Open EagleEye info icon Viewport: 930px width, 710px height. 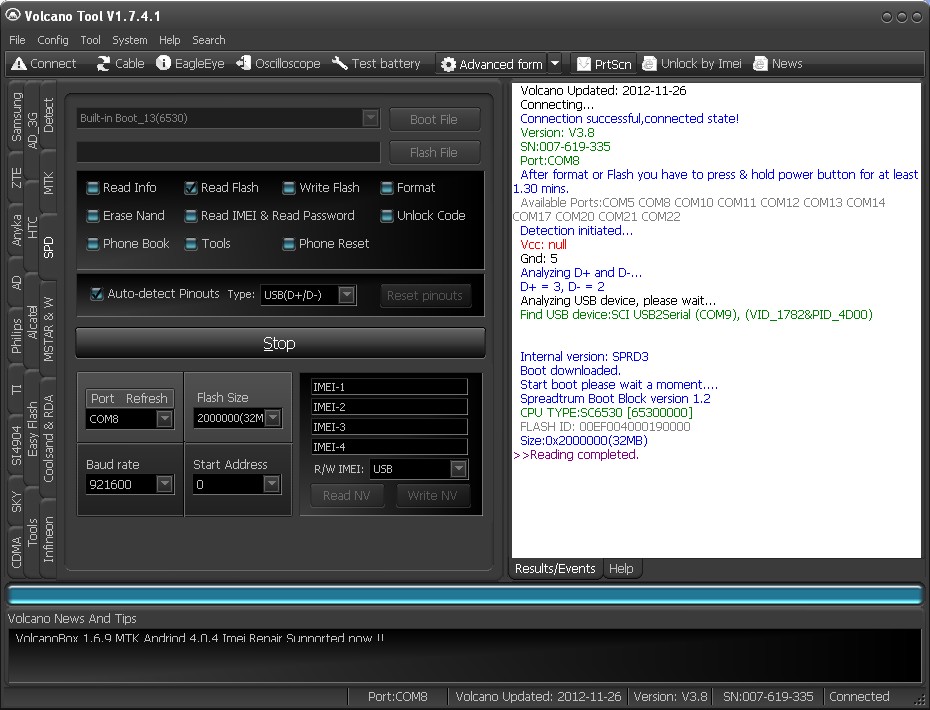(163, 63)
